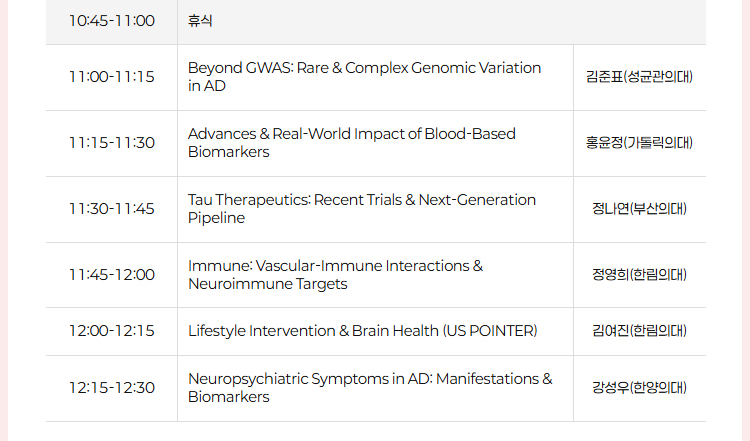Click speaker 김여진(한림의대)
The height and width of the screenshot is (441, 750).
pos(640,331)
